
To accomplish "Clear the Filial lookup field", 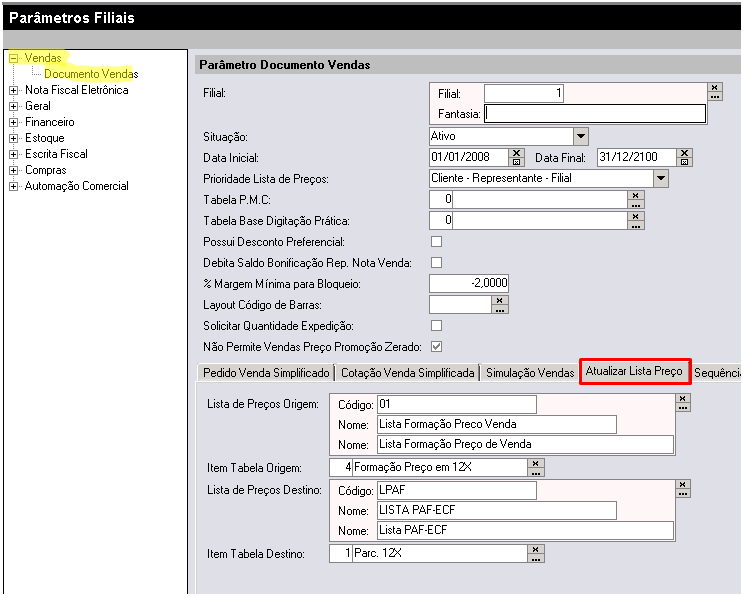I will [715, 87].
